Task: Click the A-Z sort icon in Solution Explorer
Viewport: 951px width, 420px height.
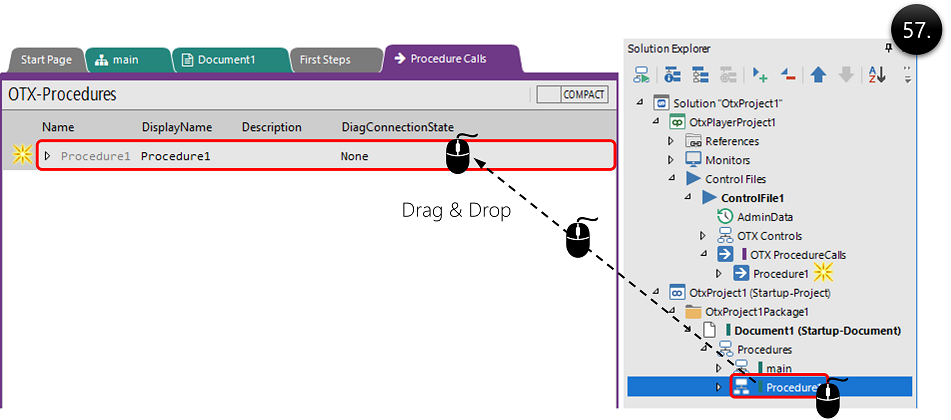Action: pos(876,76)
